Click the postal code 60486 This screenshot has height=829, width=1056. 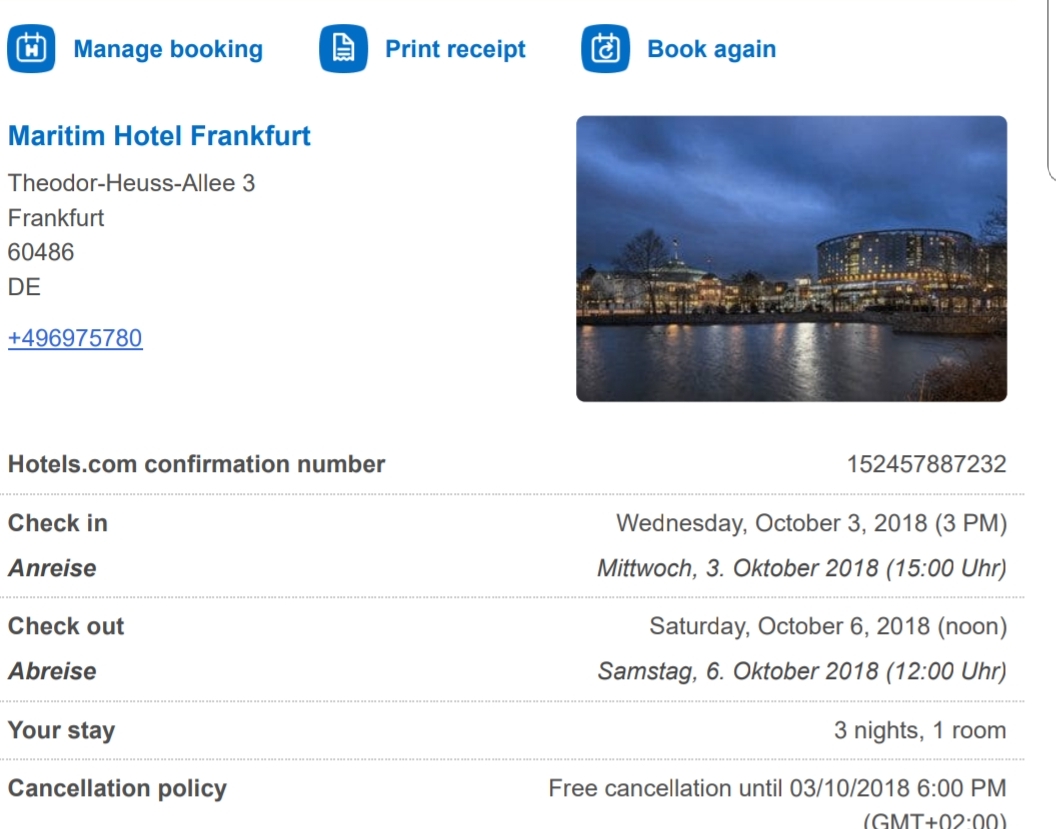click(41, 252)
